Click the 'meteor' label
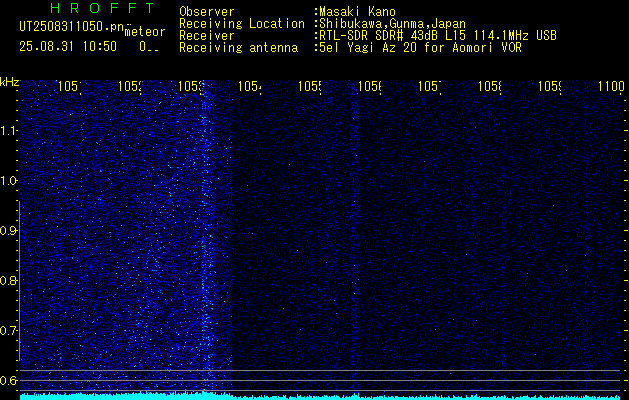629x400 pixels. 145,32
